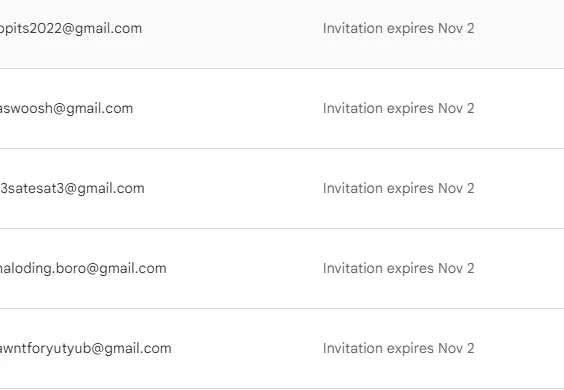Image resolution: width=564 pixels, height=390 pixels.
Task: Click the pits2022@gmail.com email address
Action: tap(71, 28)
